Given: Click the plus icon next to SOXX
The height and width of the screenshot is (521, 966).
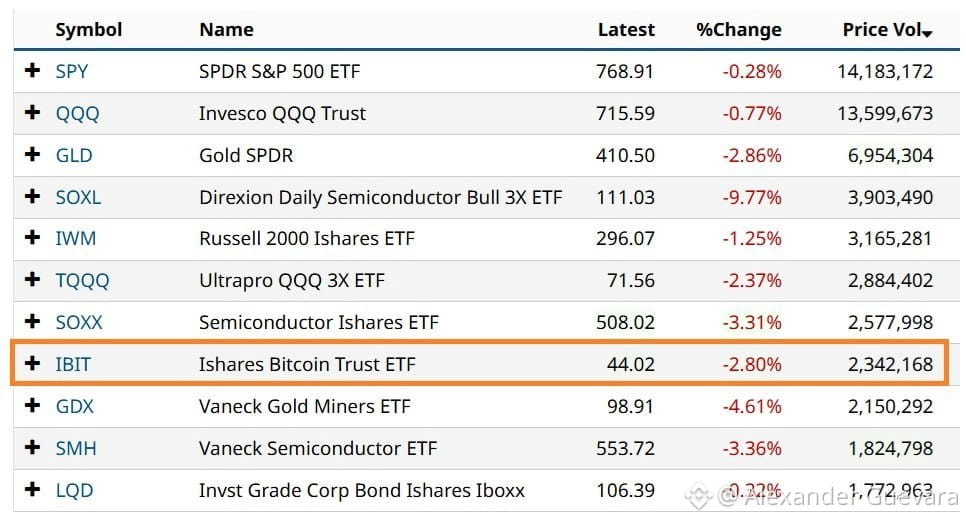Looking at the screenshot, I should coord(32,321).
